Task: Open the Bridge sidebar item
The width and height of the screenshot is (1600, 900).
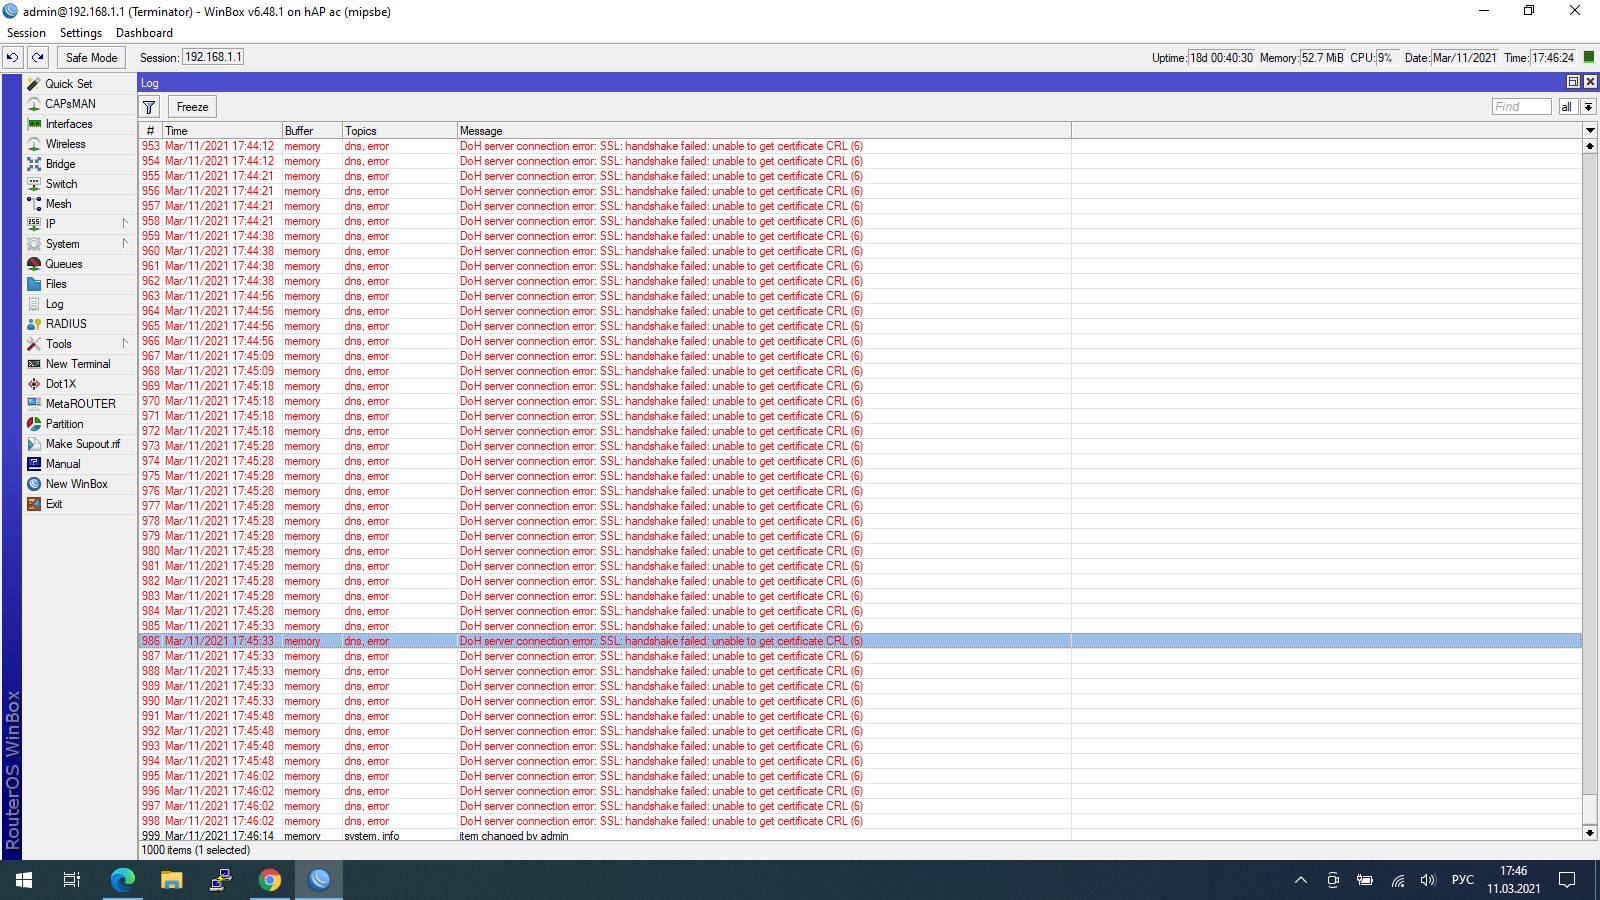Action: pos(60,164)
